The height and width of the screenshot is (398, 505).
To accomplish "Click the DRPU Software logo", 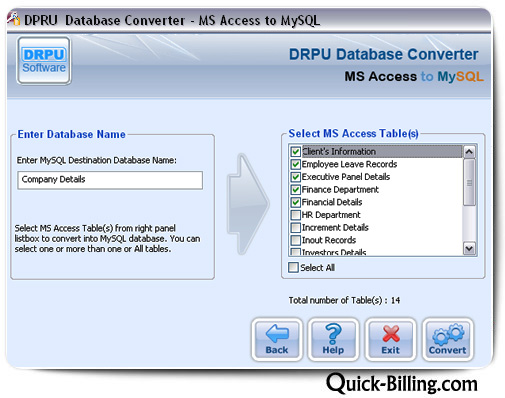I will click(44, 61).
